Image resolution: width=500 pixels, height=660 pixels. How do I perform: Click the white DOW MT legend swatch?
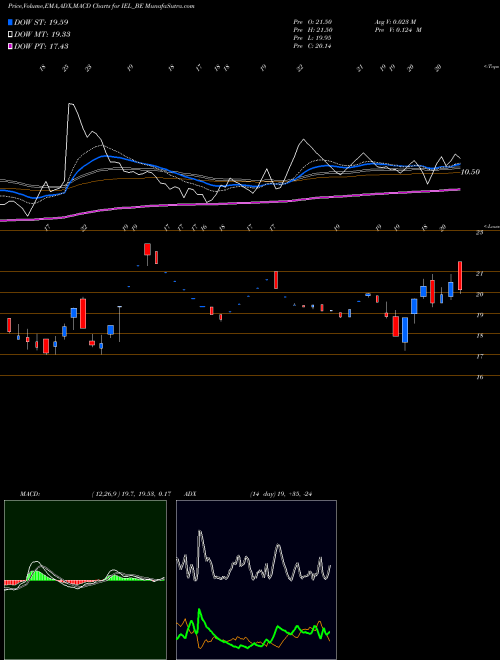(x=11, y=35)
